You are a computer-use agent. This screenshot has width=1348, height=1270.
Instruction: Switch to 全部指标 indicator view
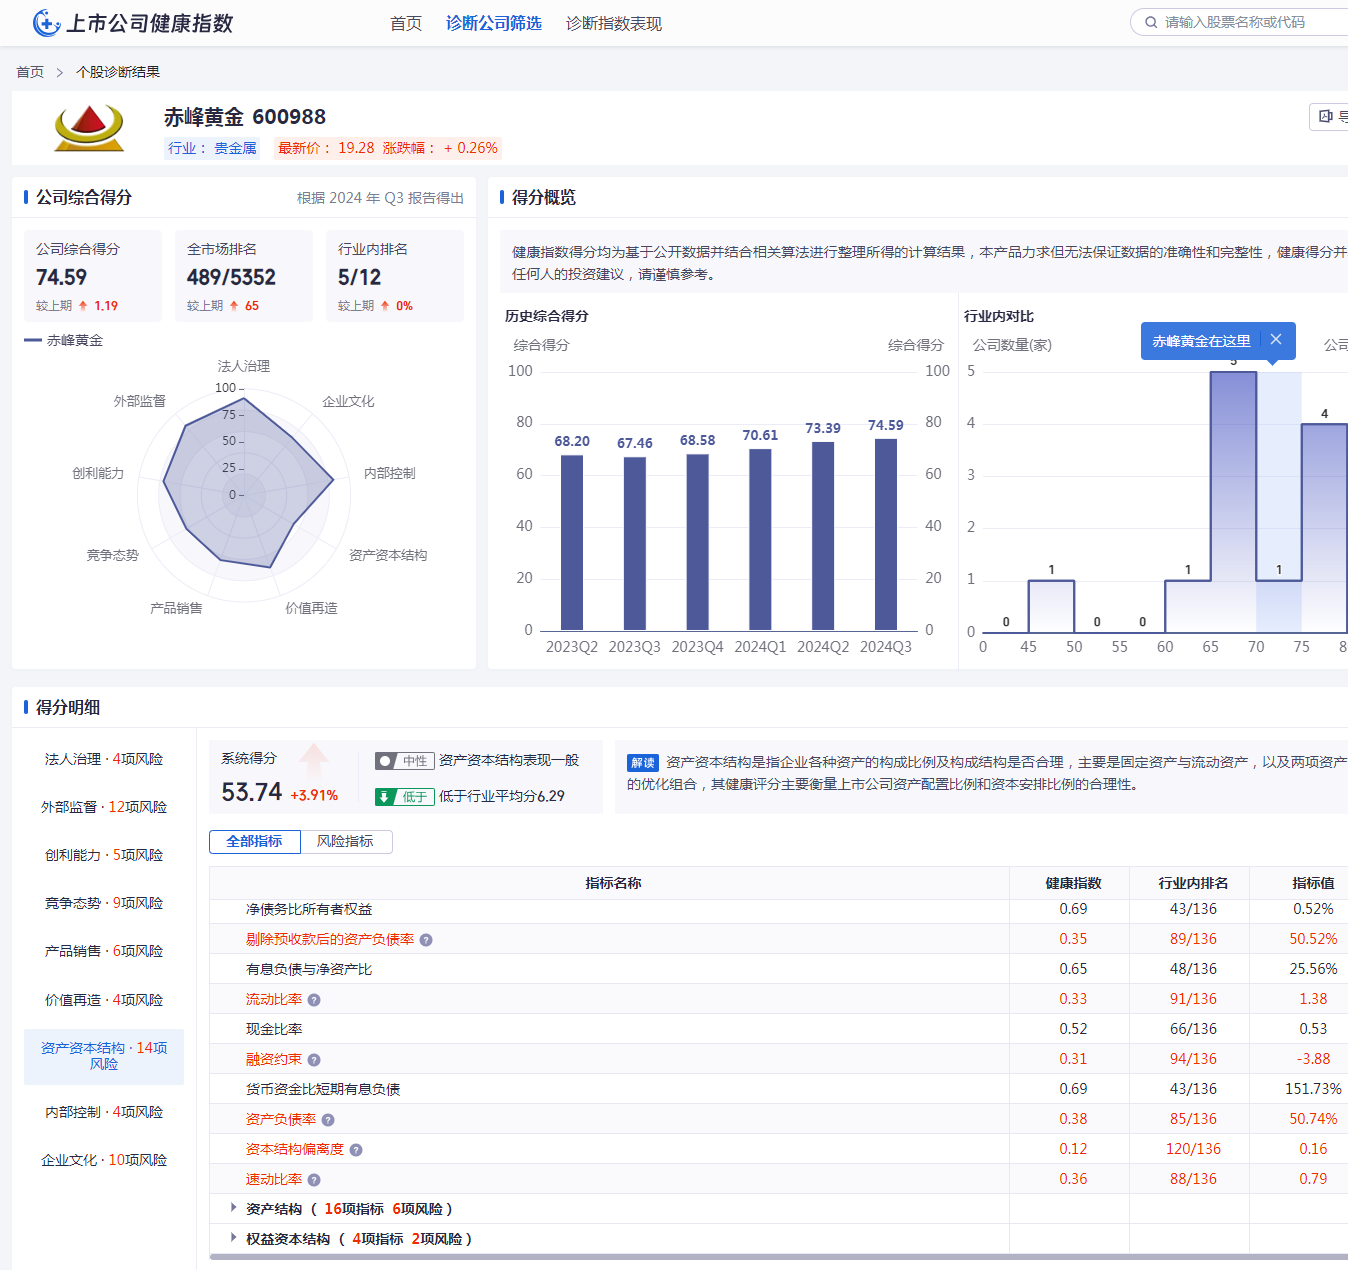[254, 842]
